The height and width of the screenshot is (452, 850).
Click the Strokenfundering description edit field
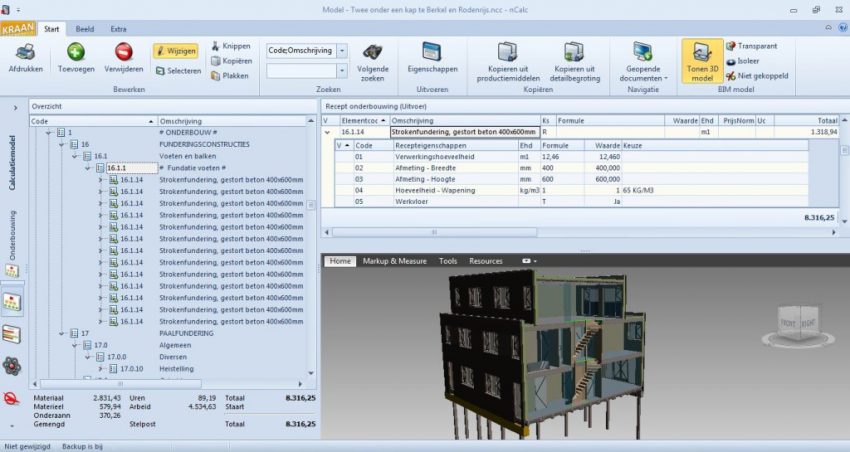(x=465, y=132)
